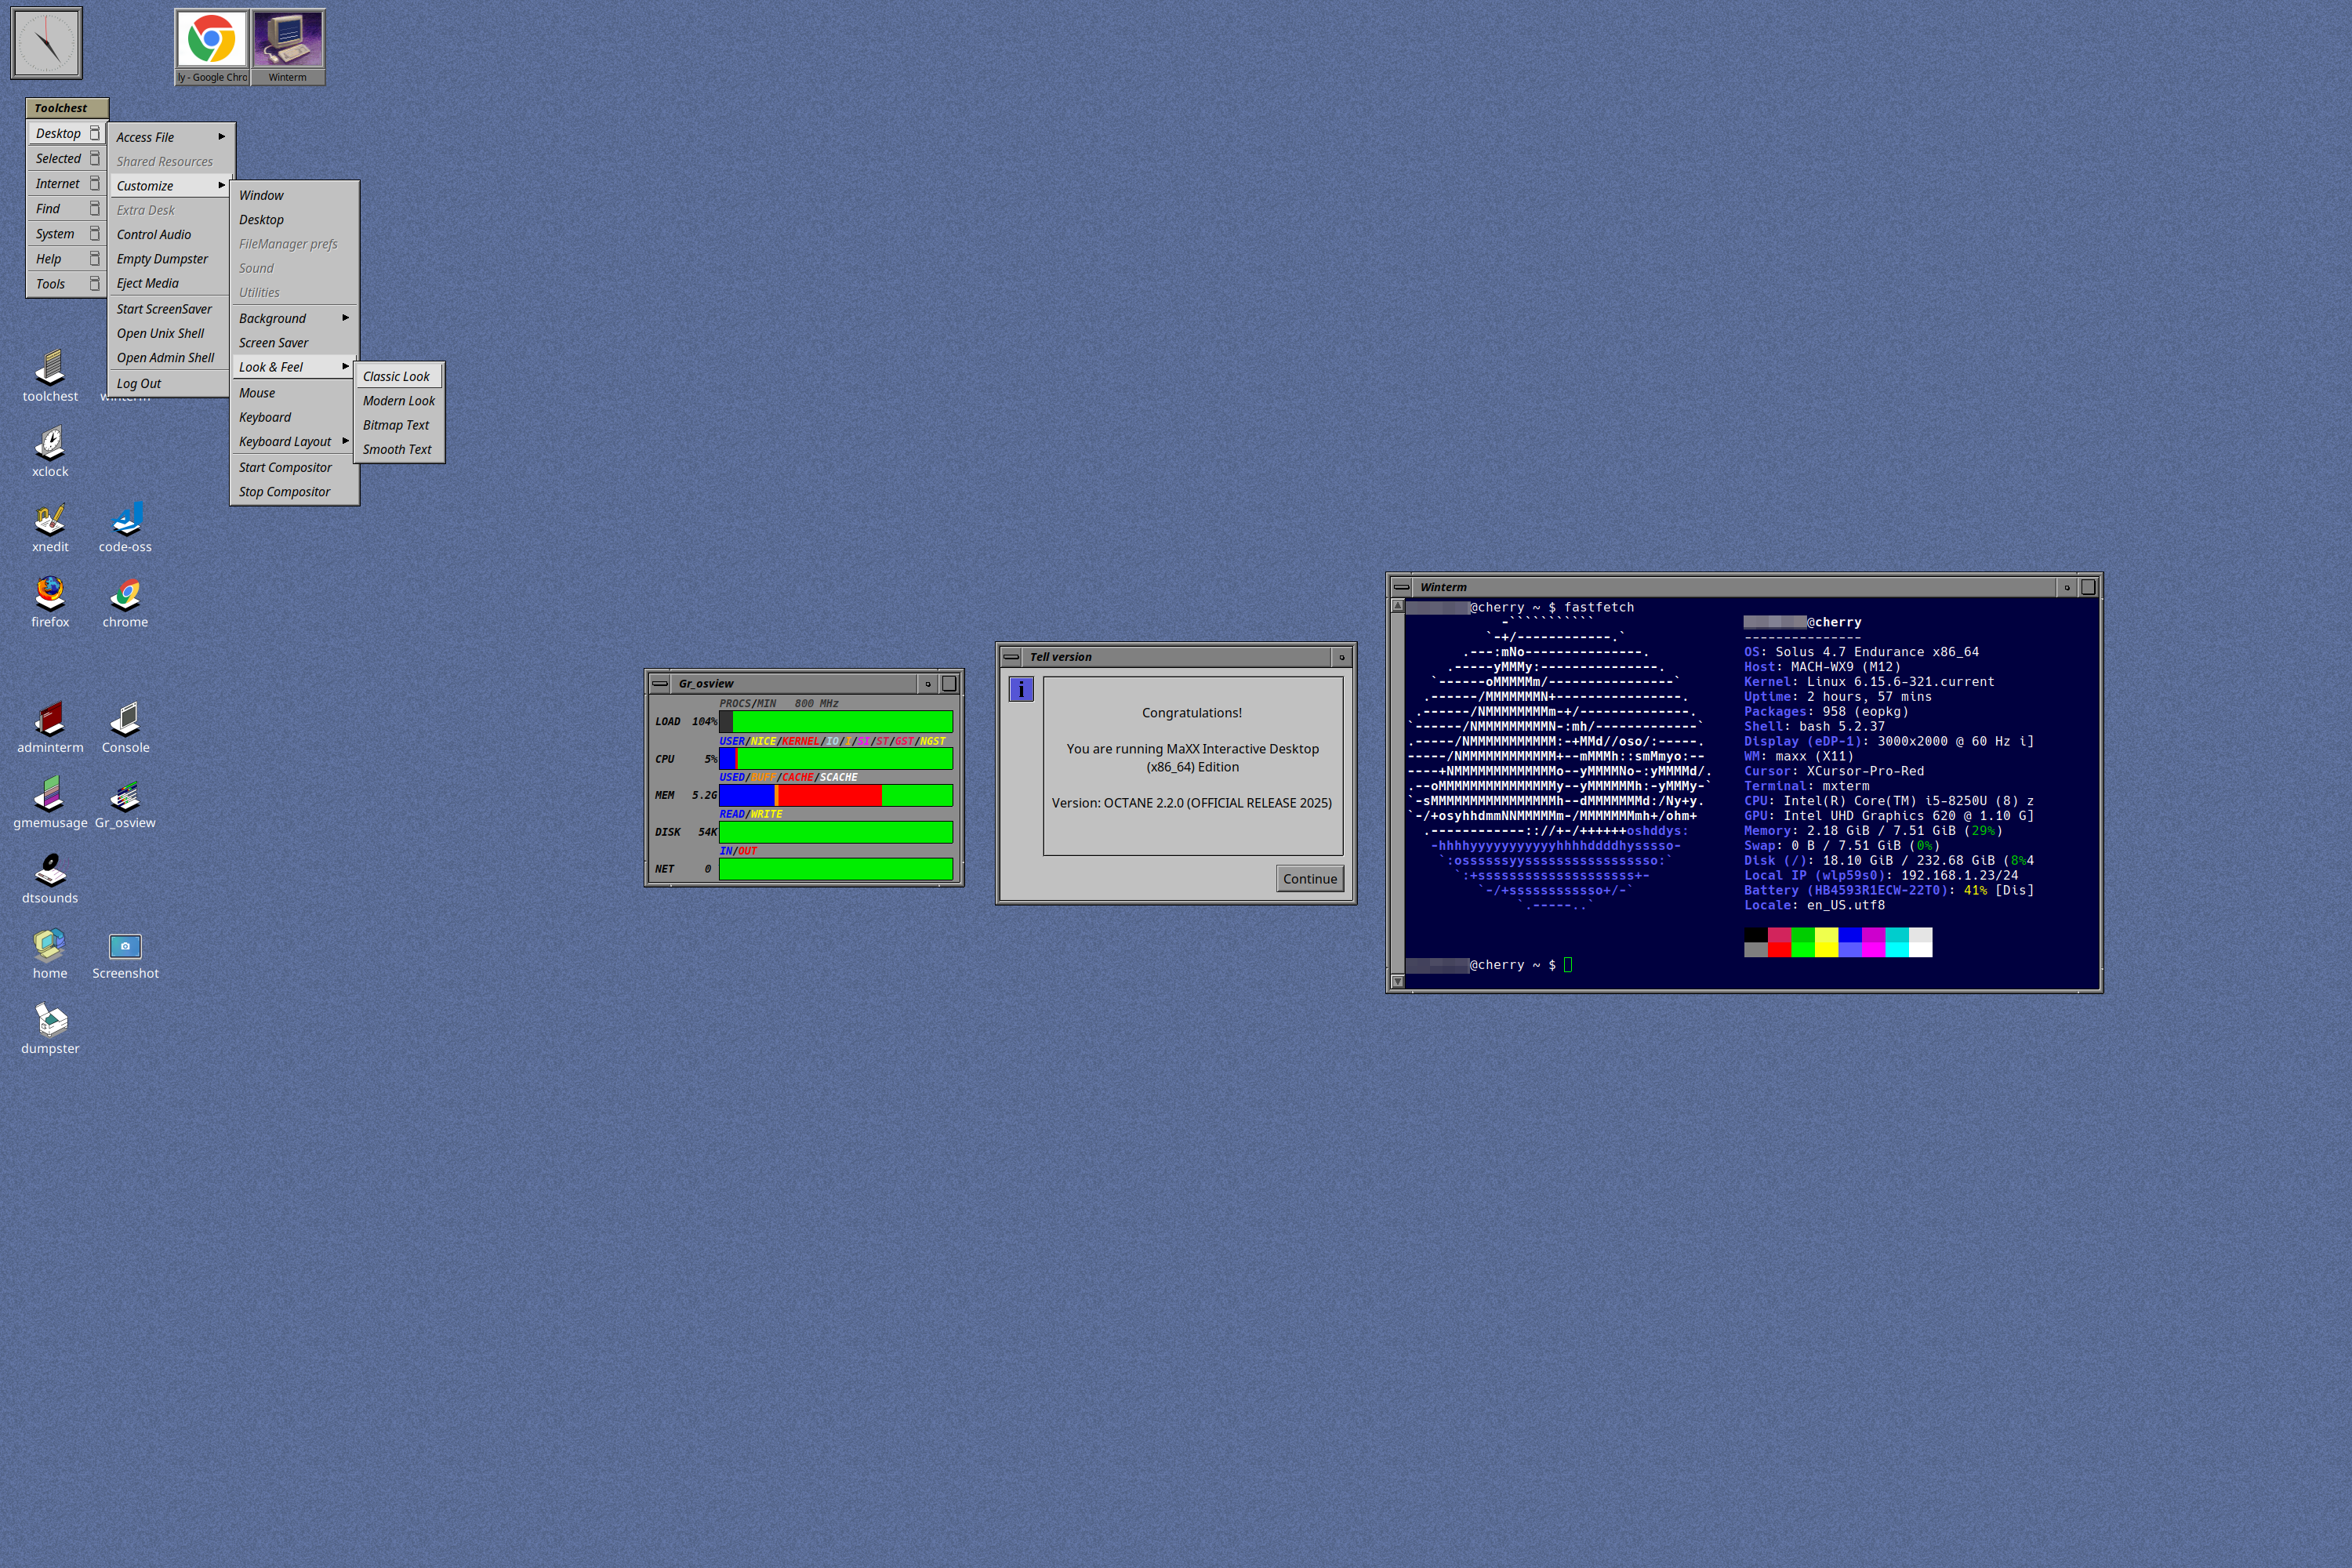Toggle tear-off box beside Desktop in Toolchest
The height and width of the screenshot is (1568, 2352).
pyautogui.click(x=95, y=133)
